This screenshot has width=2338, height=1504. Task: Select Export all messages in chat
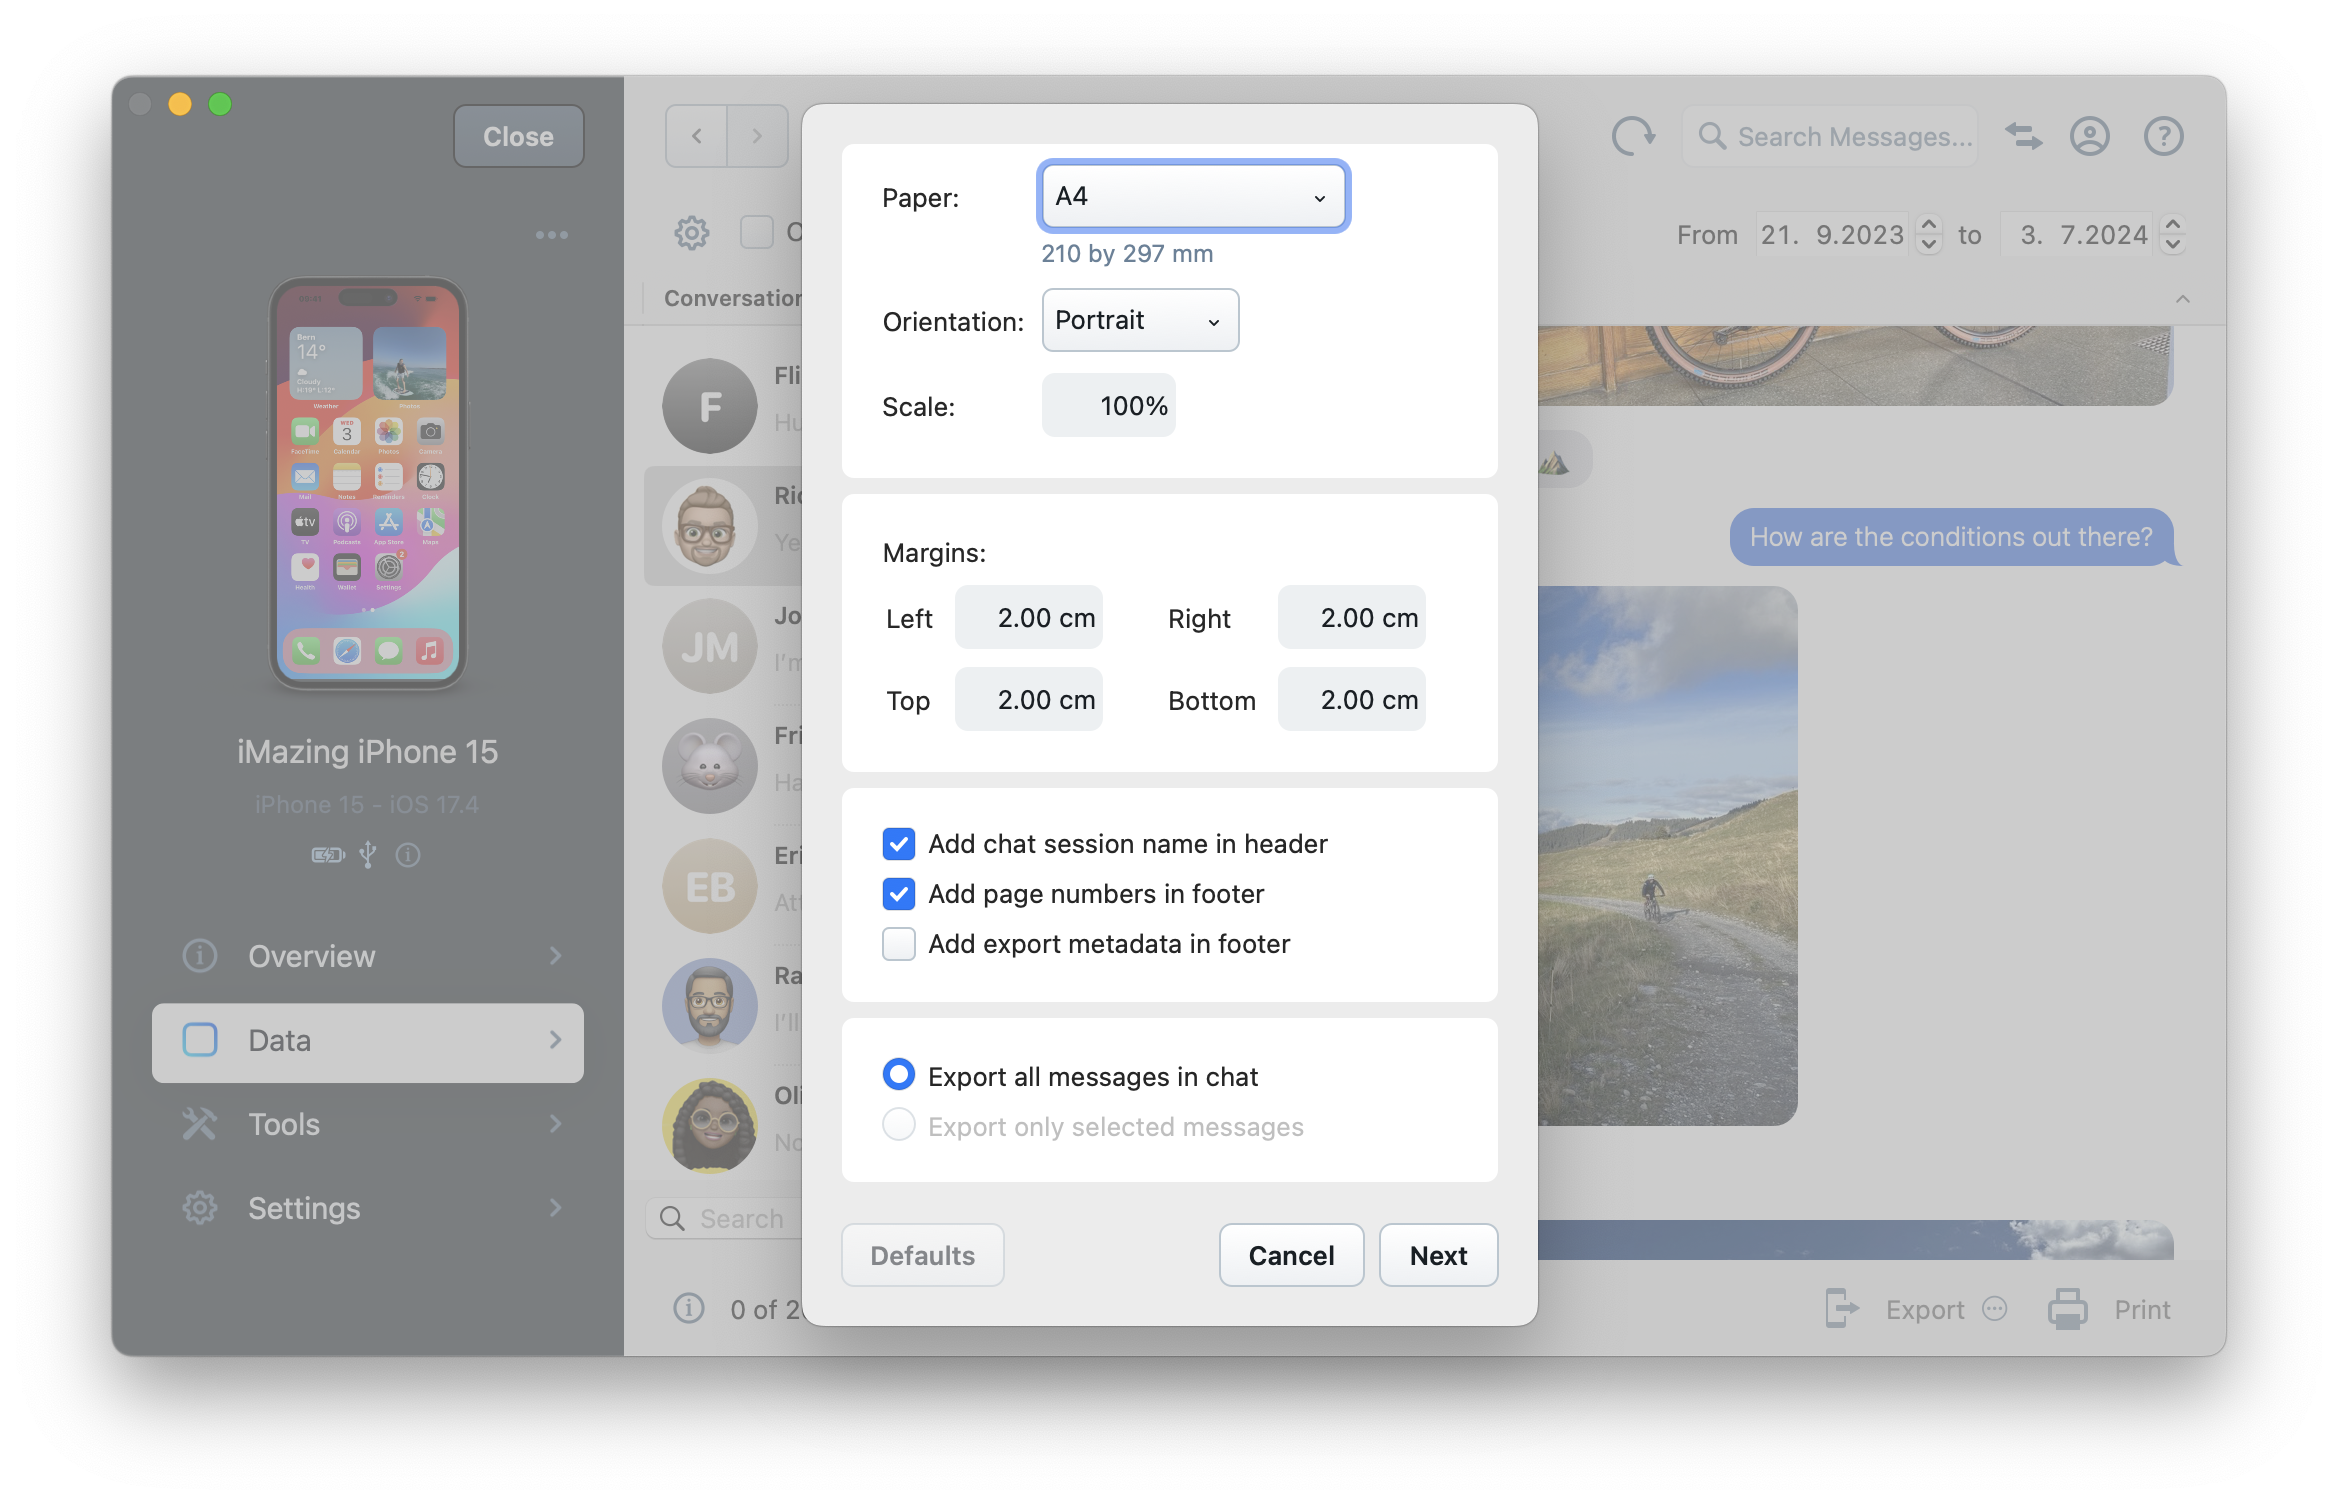(x=898, y=1075)
